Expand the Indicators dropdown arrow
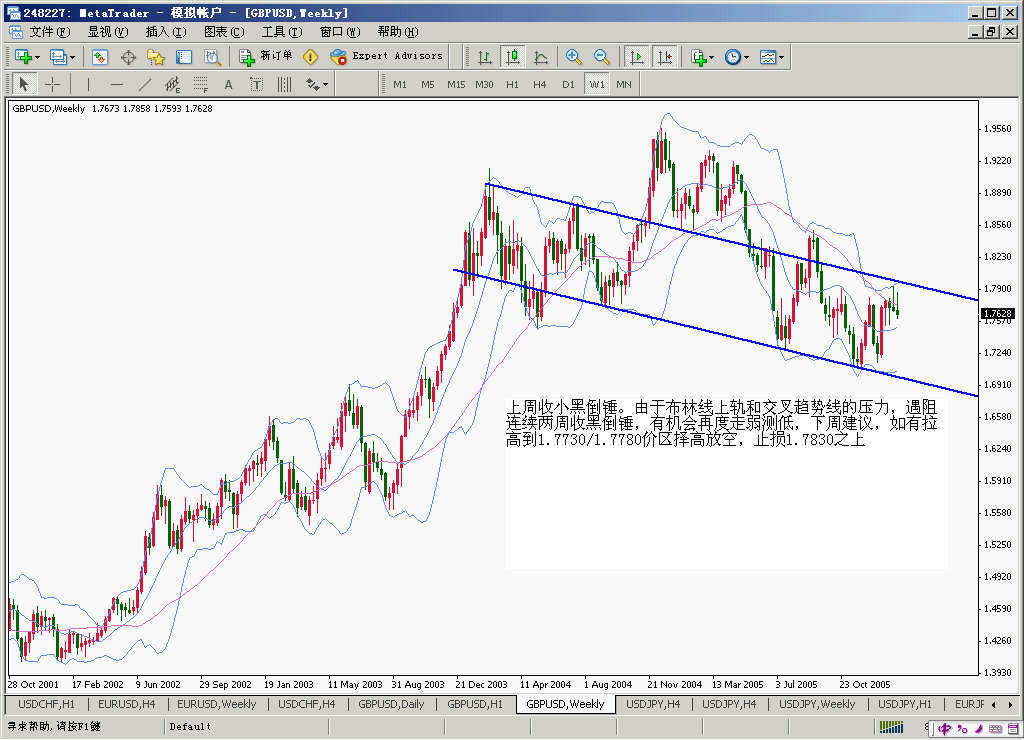Image resolution: width=1024 pixels, height=740 pixels. pyautogui.click(x=712, y=57)
